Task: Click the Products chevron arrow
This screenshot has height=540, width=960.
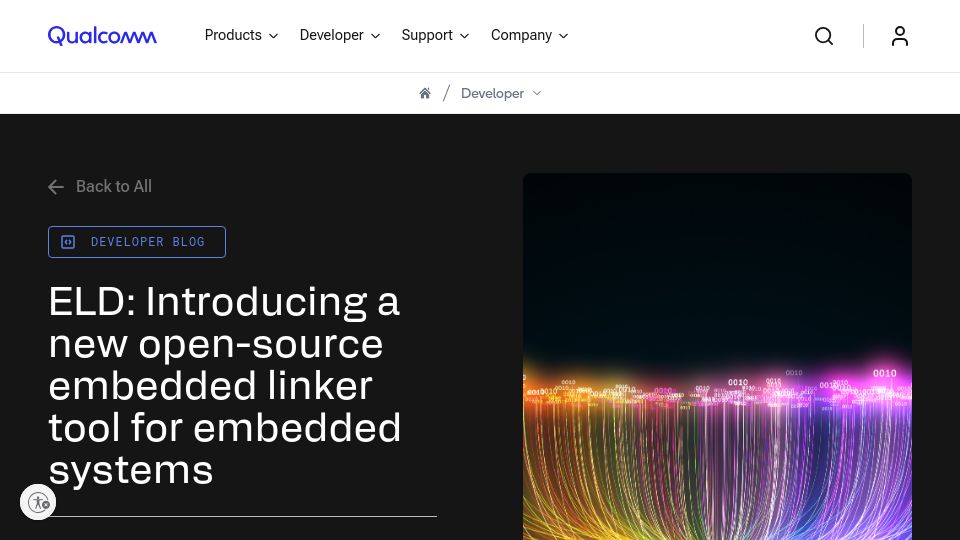Action: point(274,36)
